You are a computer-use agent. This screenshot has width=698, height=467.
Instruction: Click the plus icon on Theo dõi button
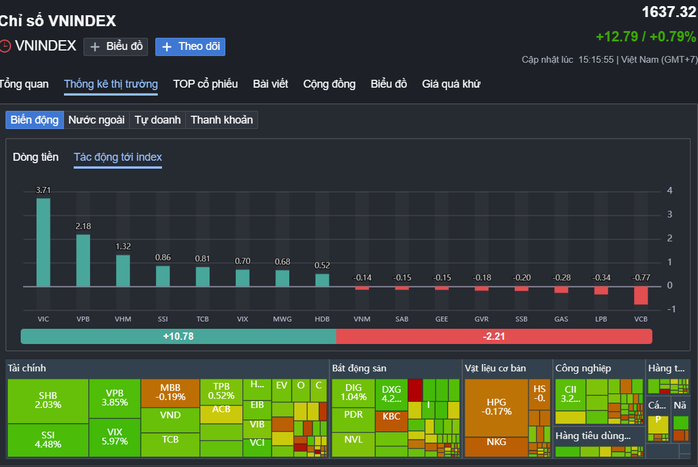[166, 46]
